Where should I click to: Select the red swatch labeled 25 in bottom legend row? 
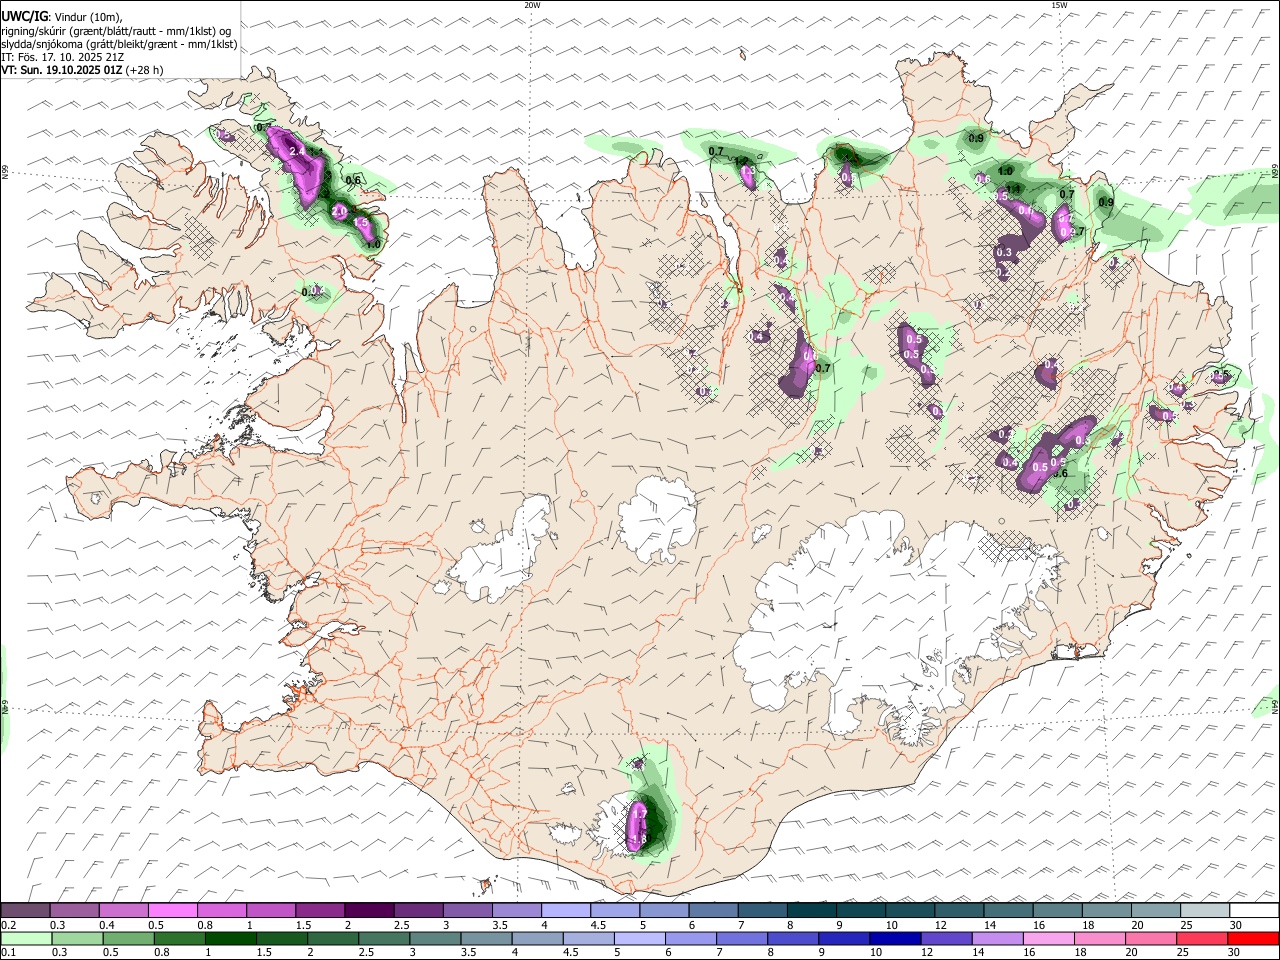tap(1202, 939)
